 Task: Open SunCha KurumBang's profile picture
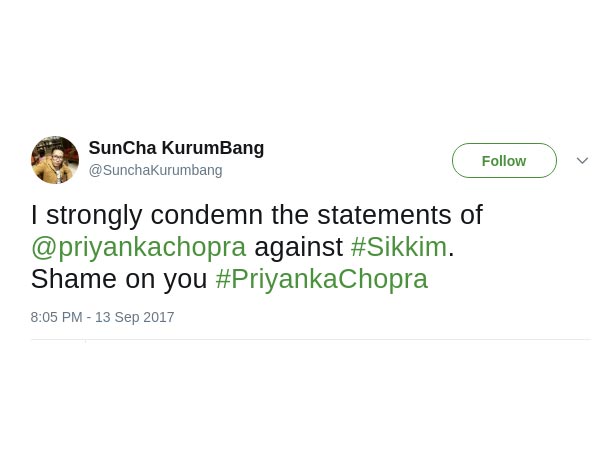click(x=55, y=160)
